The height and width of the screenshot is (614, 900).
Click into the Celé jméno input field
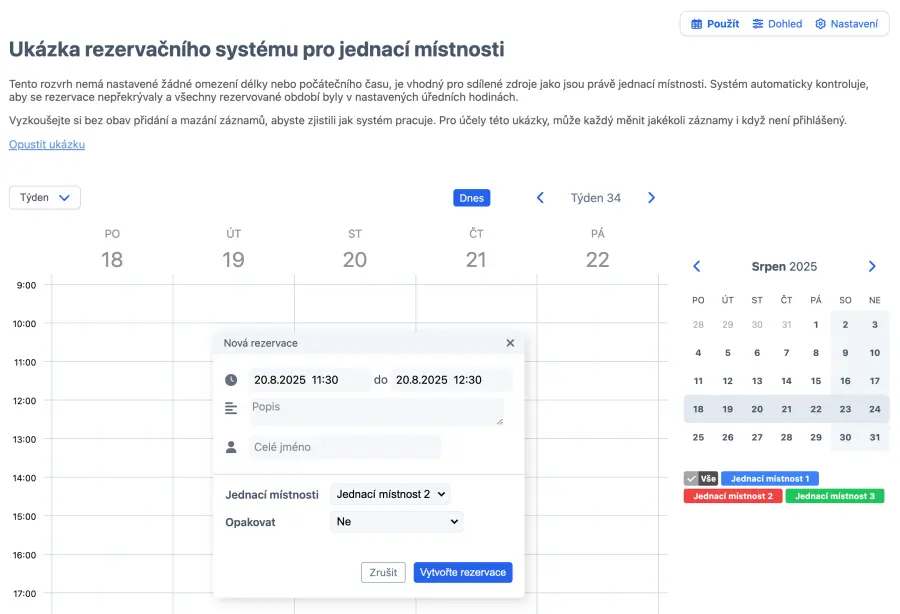point(345,447)
